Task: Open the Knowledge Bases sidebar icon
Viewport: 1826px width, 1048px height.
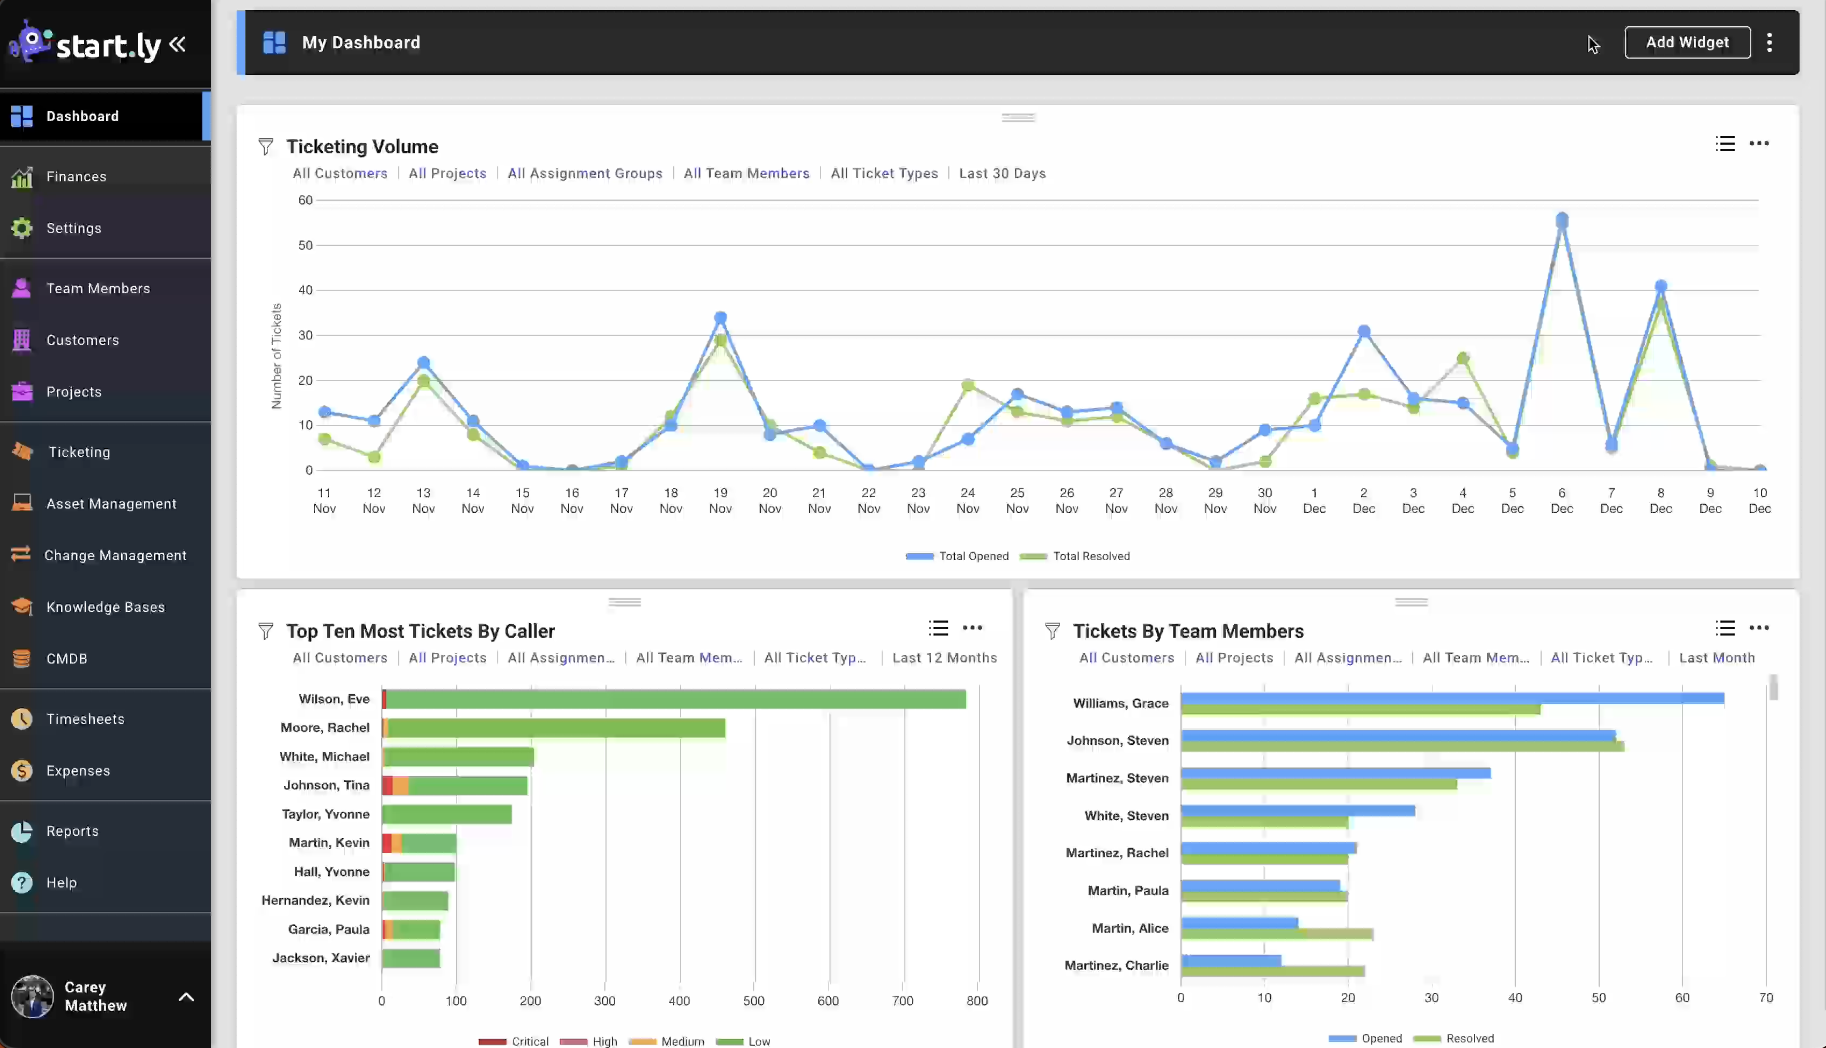Action: click(21, 607)
